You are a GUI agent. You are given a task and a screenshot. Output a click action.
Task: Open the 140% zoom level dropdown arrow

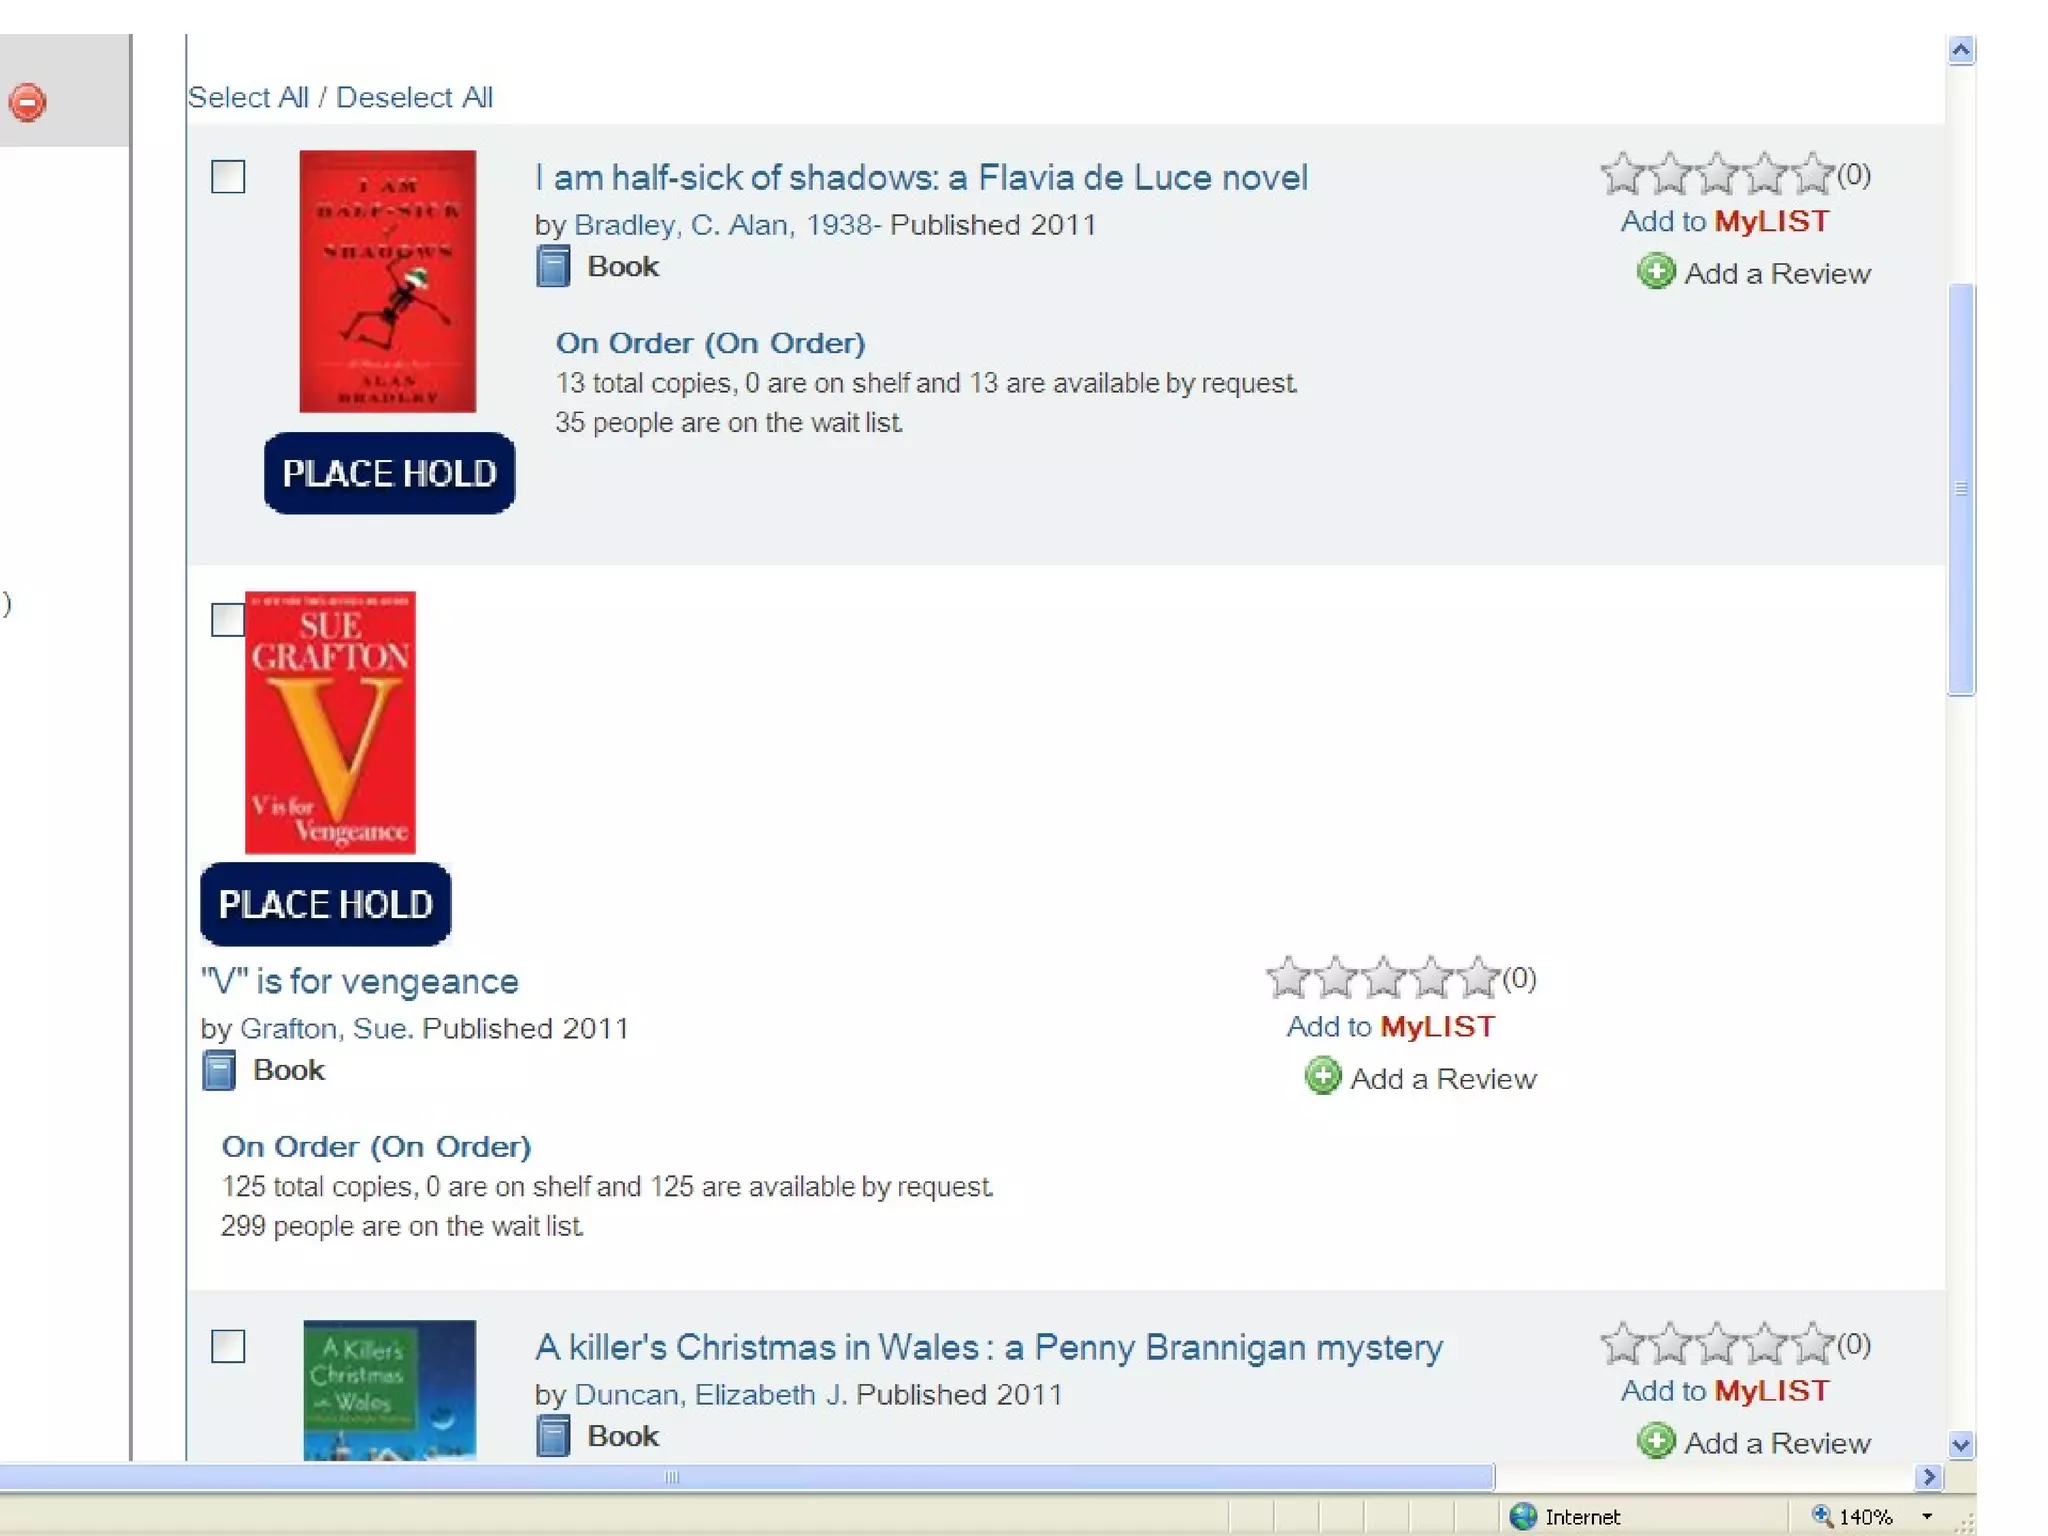1926,1517
